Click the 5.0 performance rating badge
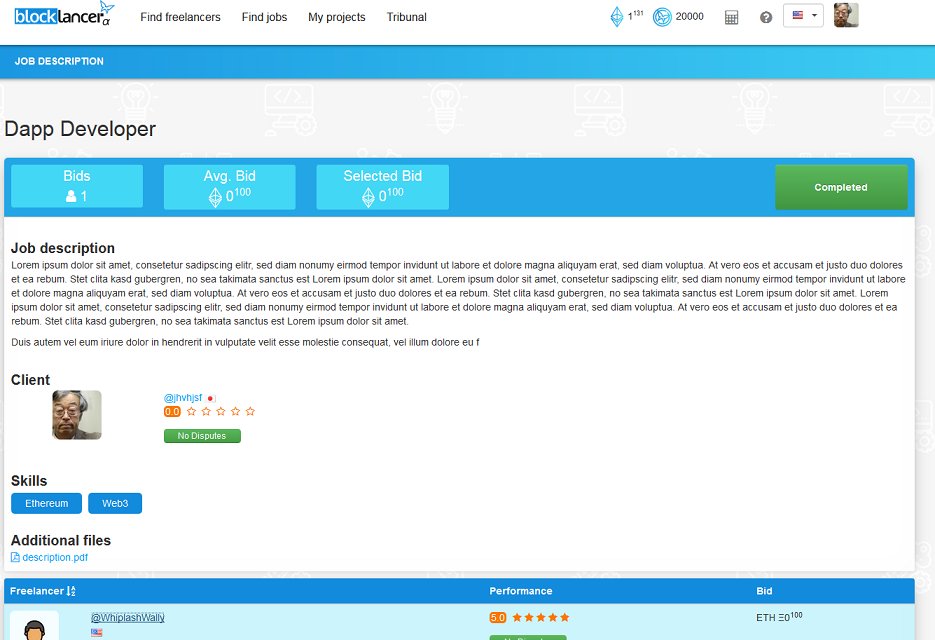 coord(498,617)
